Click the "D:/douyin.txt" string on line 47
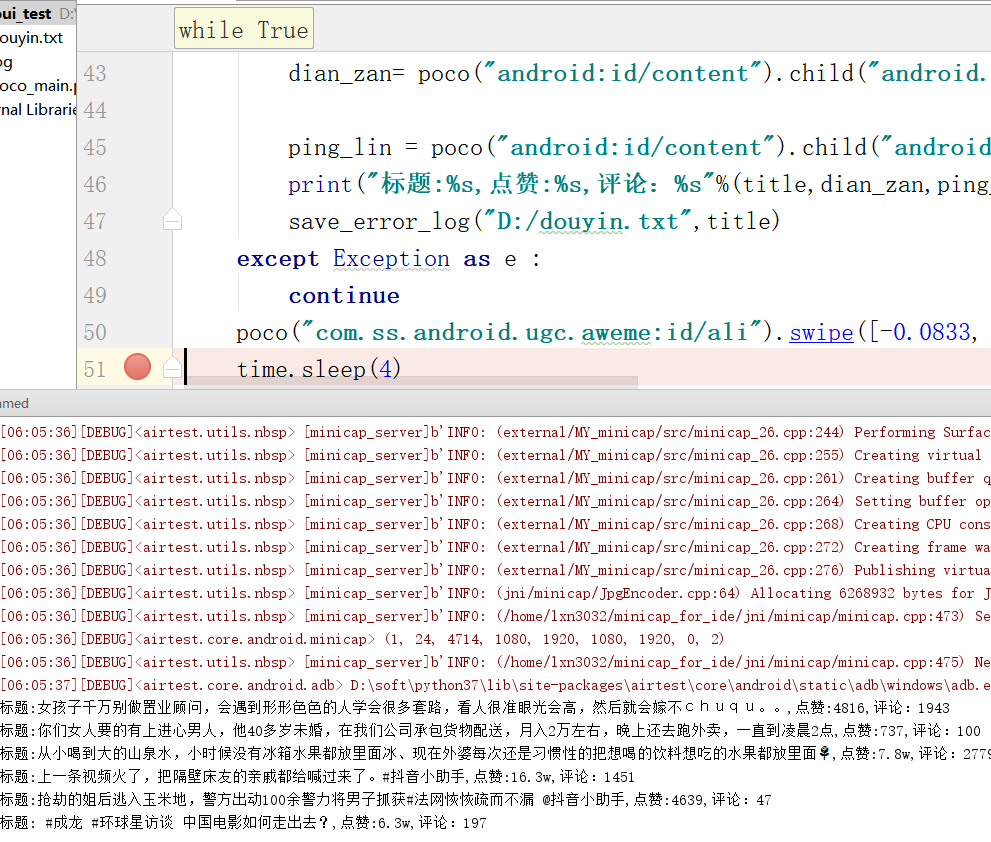The width and height of the screenshot is (991, 842). tap(586, 221)
